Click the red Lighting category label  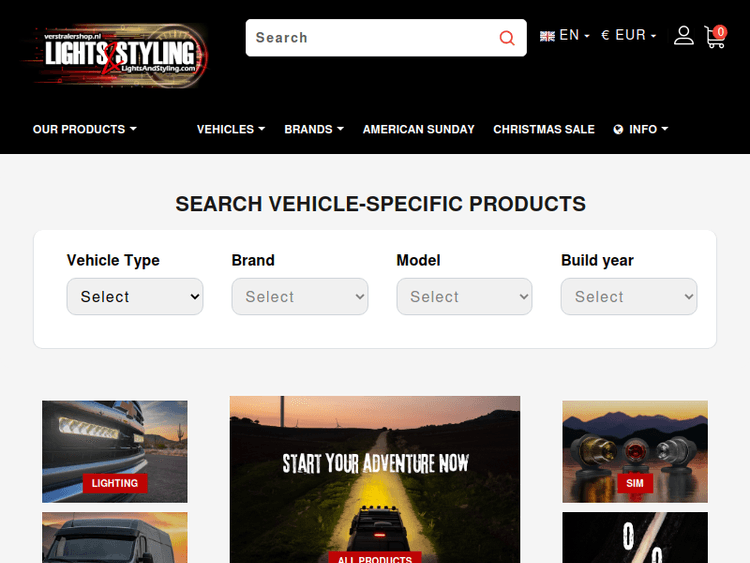(x=115, y=483)
